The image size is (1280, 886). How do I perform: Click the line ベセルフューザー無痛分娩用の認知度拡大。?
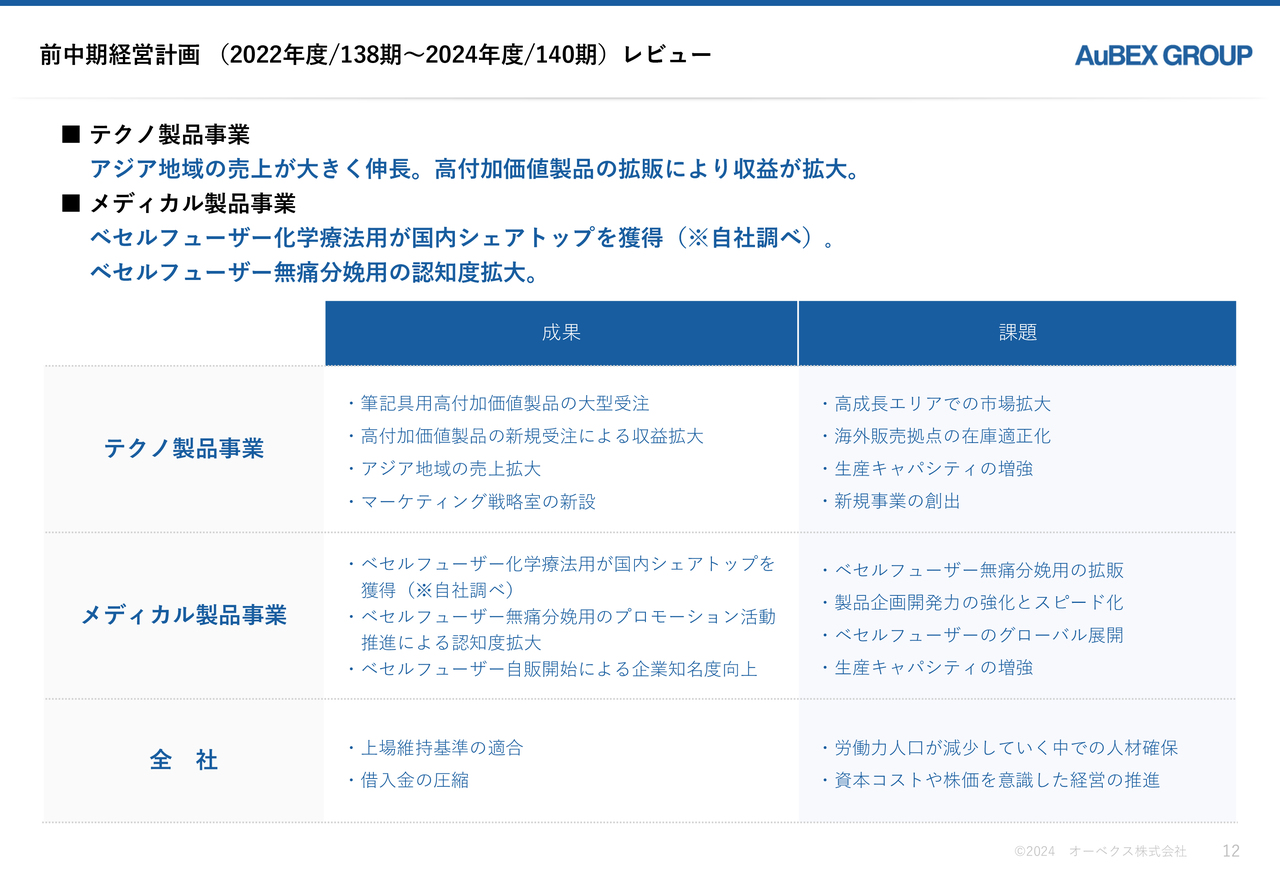(315, 273)
